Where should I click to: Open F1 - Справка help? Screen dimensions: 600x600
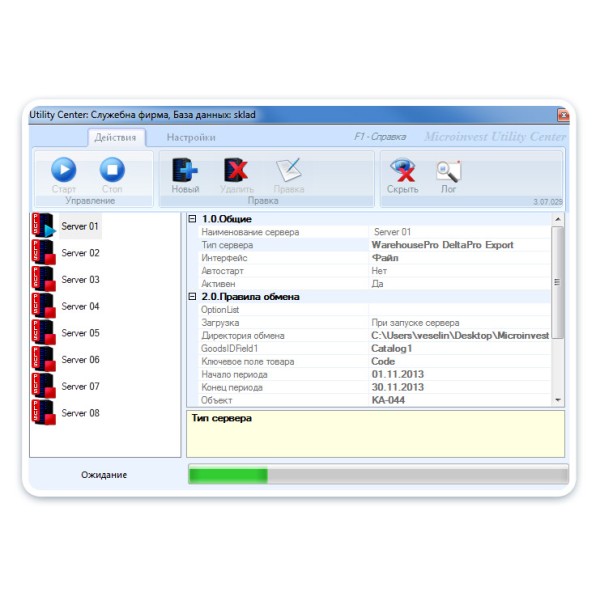click(380, 137)
